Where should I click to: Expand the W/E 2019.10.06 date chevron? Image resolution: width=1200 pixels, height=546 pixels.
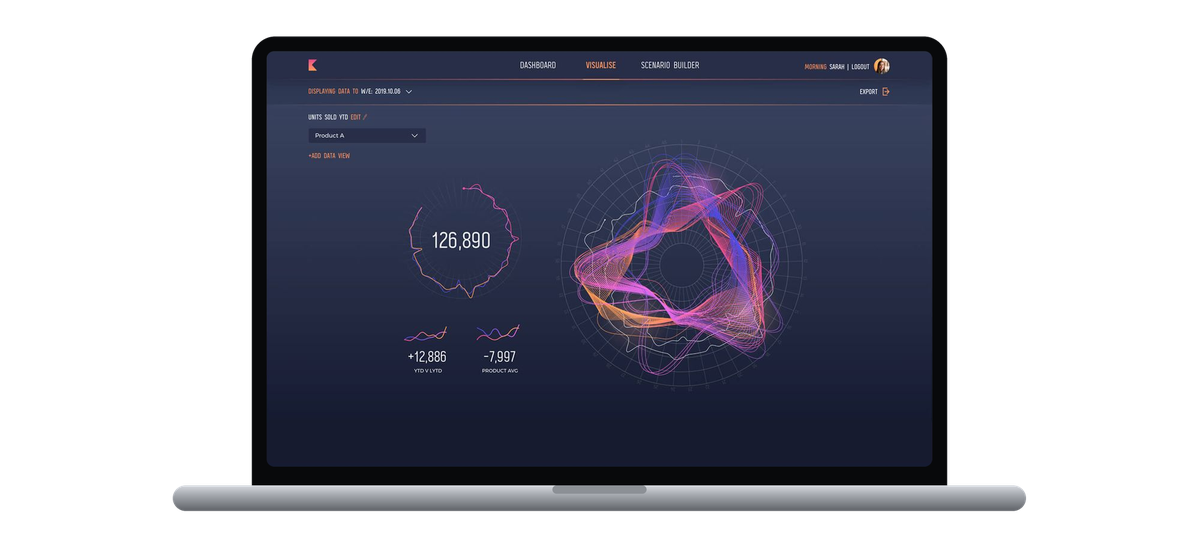[x=409, y=92]
